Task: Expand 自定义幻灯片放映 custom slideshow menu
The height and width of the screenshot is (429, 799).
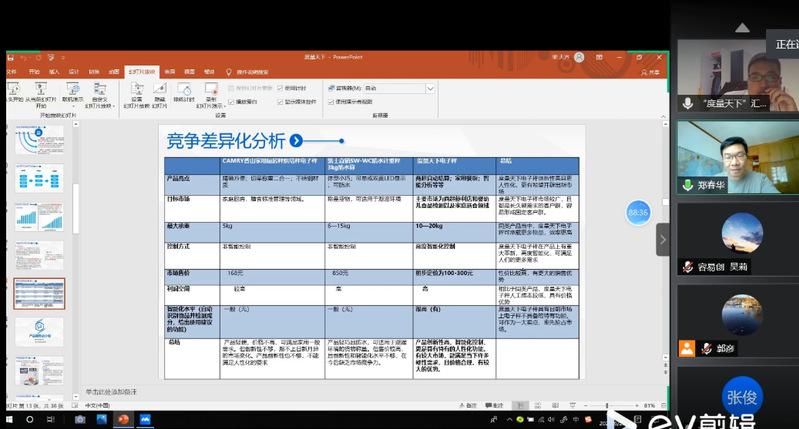Action: coord(100,95)
